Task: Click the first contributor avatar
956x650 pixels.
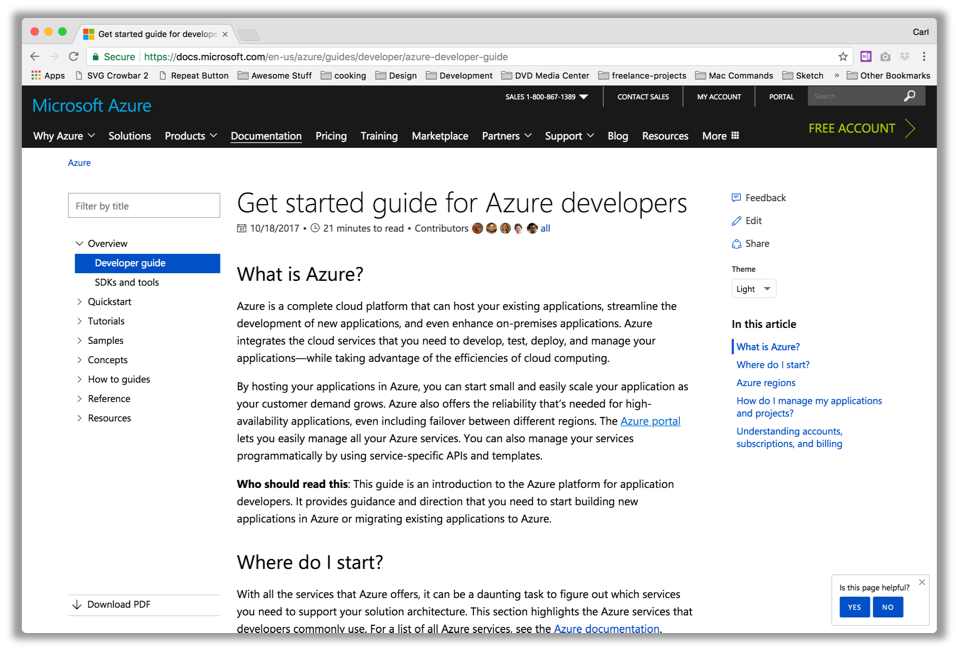Action: coord(477,228)
